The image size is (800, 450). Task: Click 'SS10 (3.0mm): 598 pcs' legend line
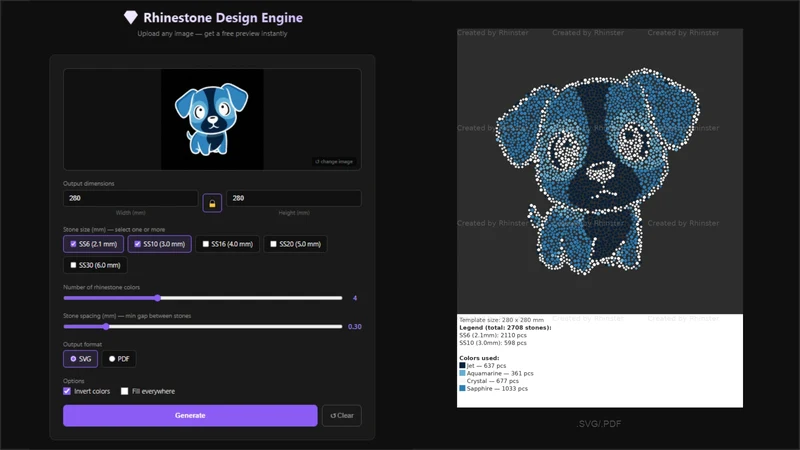(x=493, y=343)
